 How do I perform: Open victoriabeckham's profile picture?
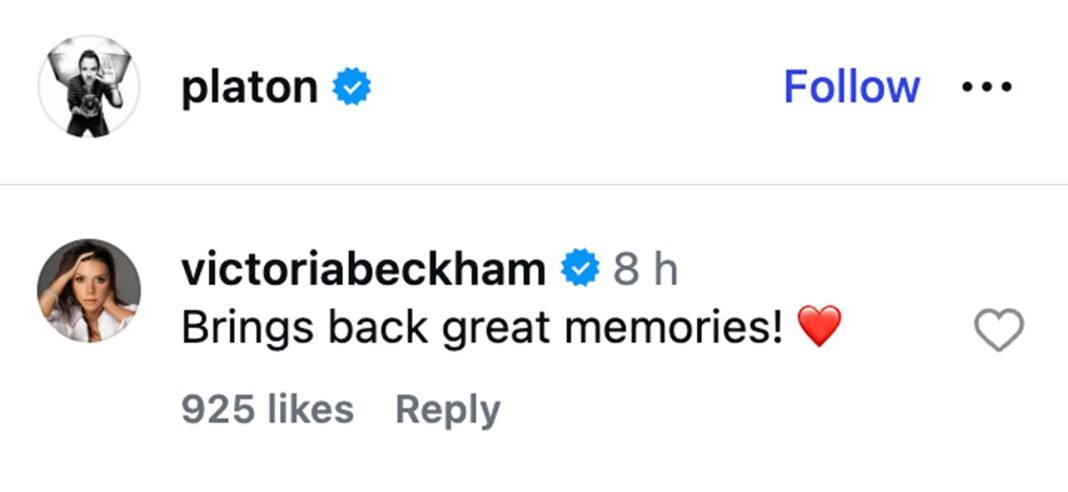point(88,291)
